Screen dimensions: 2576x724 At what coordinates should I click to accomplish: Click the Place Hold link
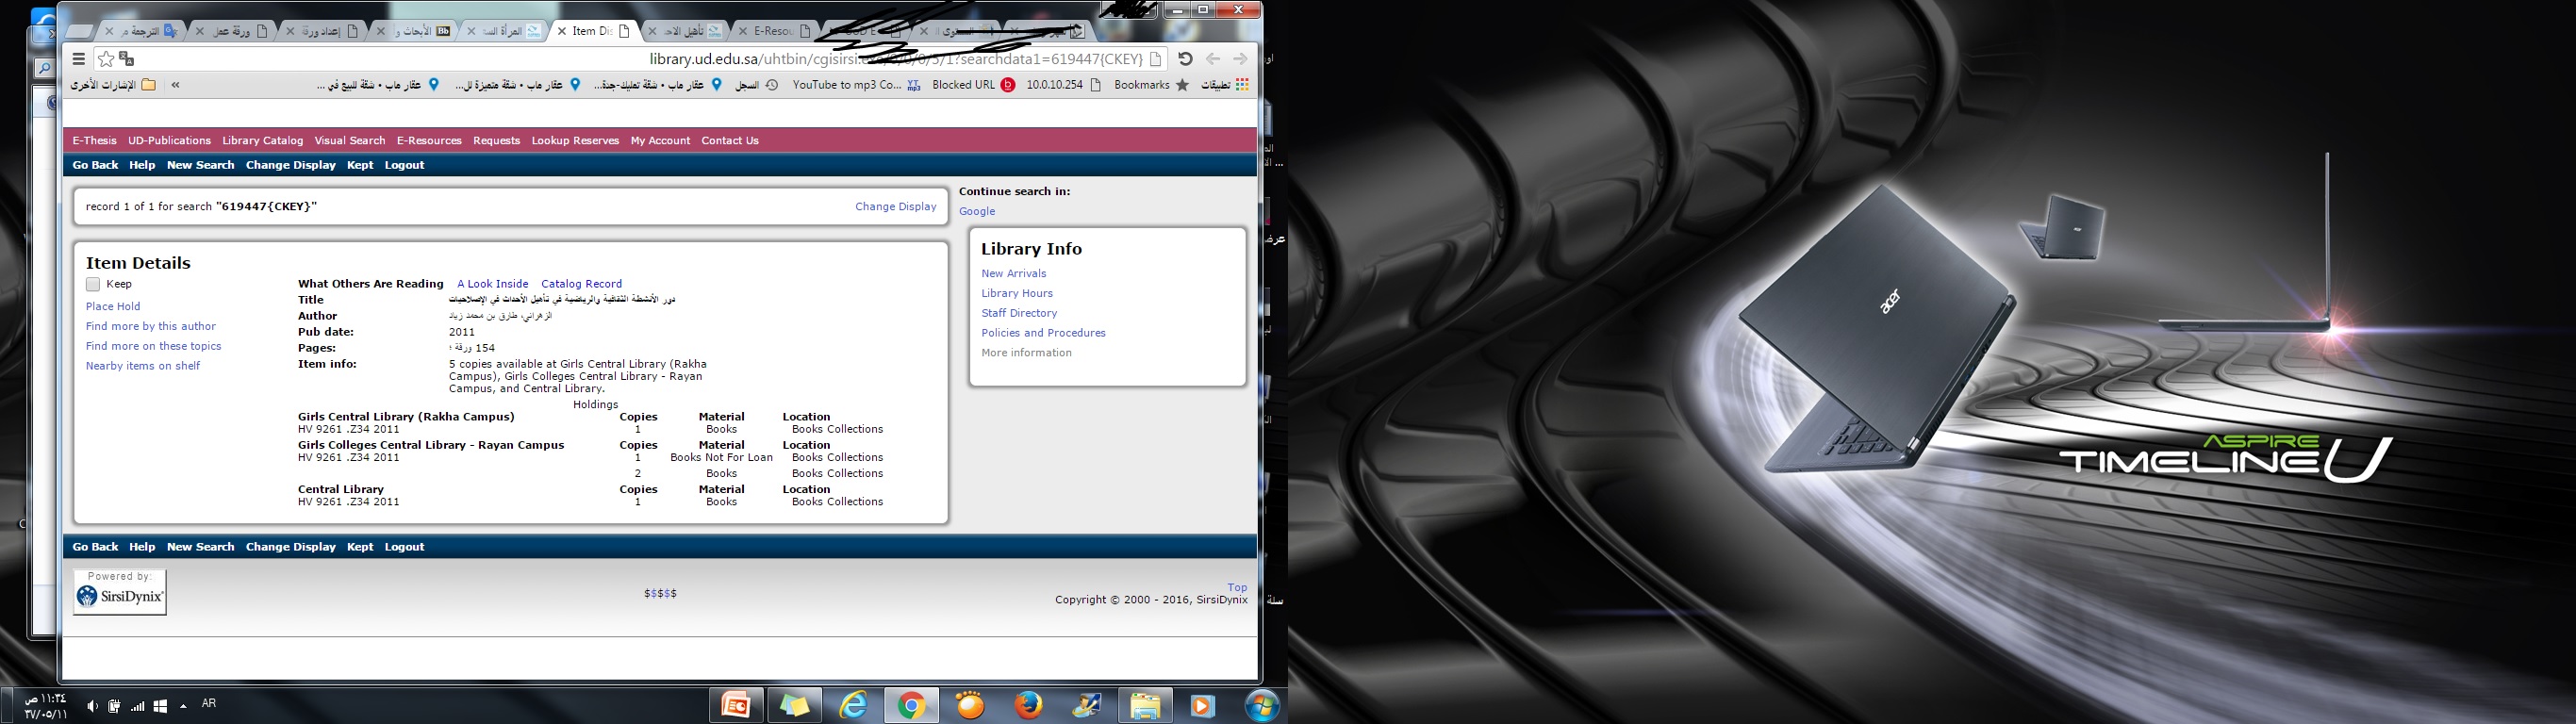[x=113, y=307]
